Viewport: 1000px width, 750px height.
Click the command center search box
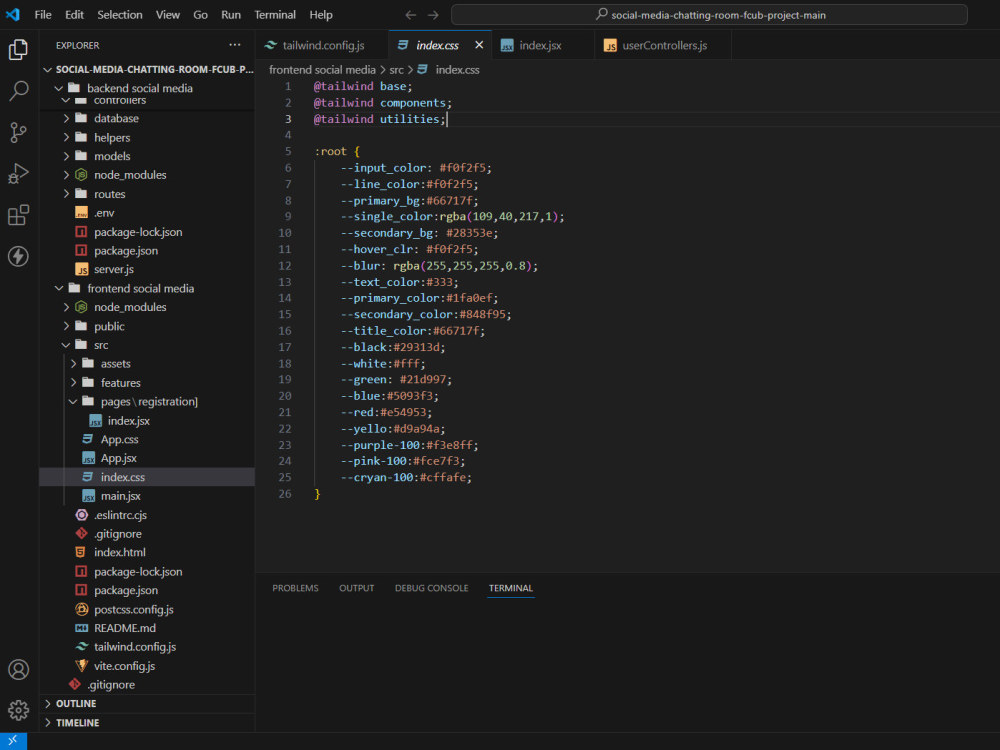pos(709,15)
